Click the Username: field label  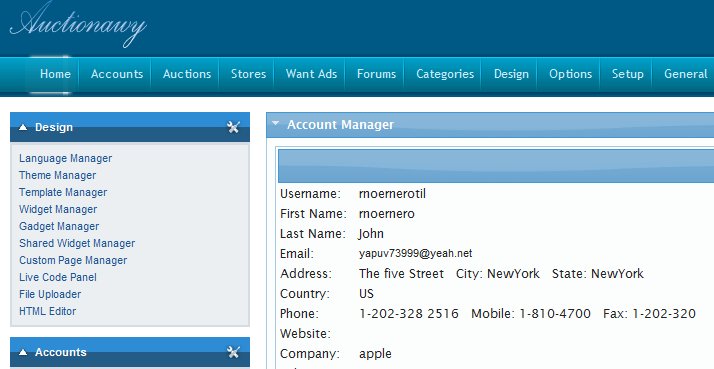pos(310,194)
